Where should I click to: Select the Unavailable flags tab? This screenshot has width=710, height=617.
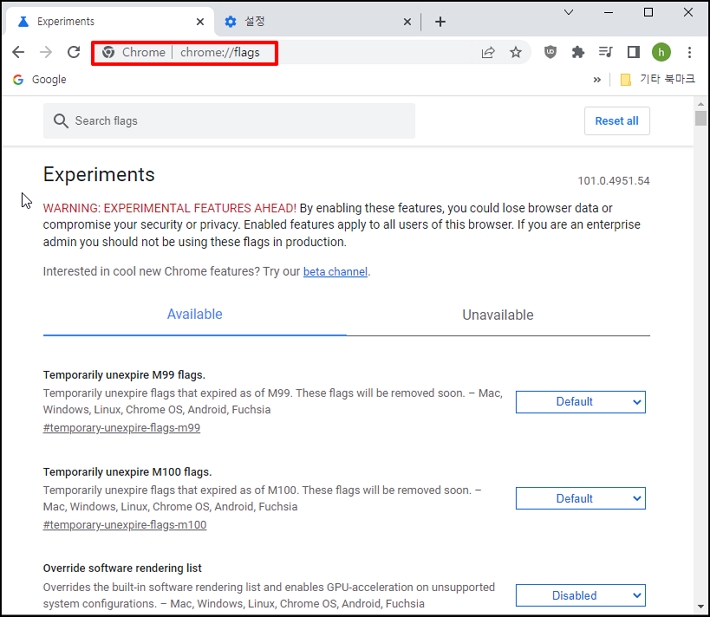[x=498, y=315]
